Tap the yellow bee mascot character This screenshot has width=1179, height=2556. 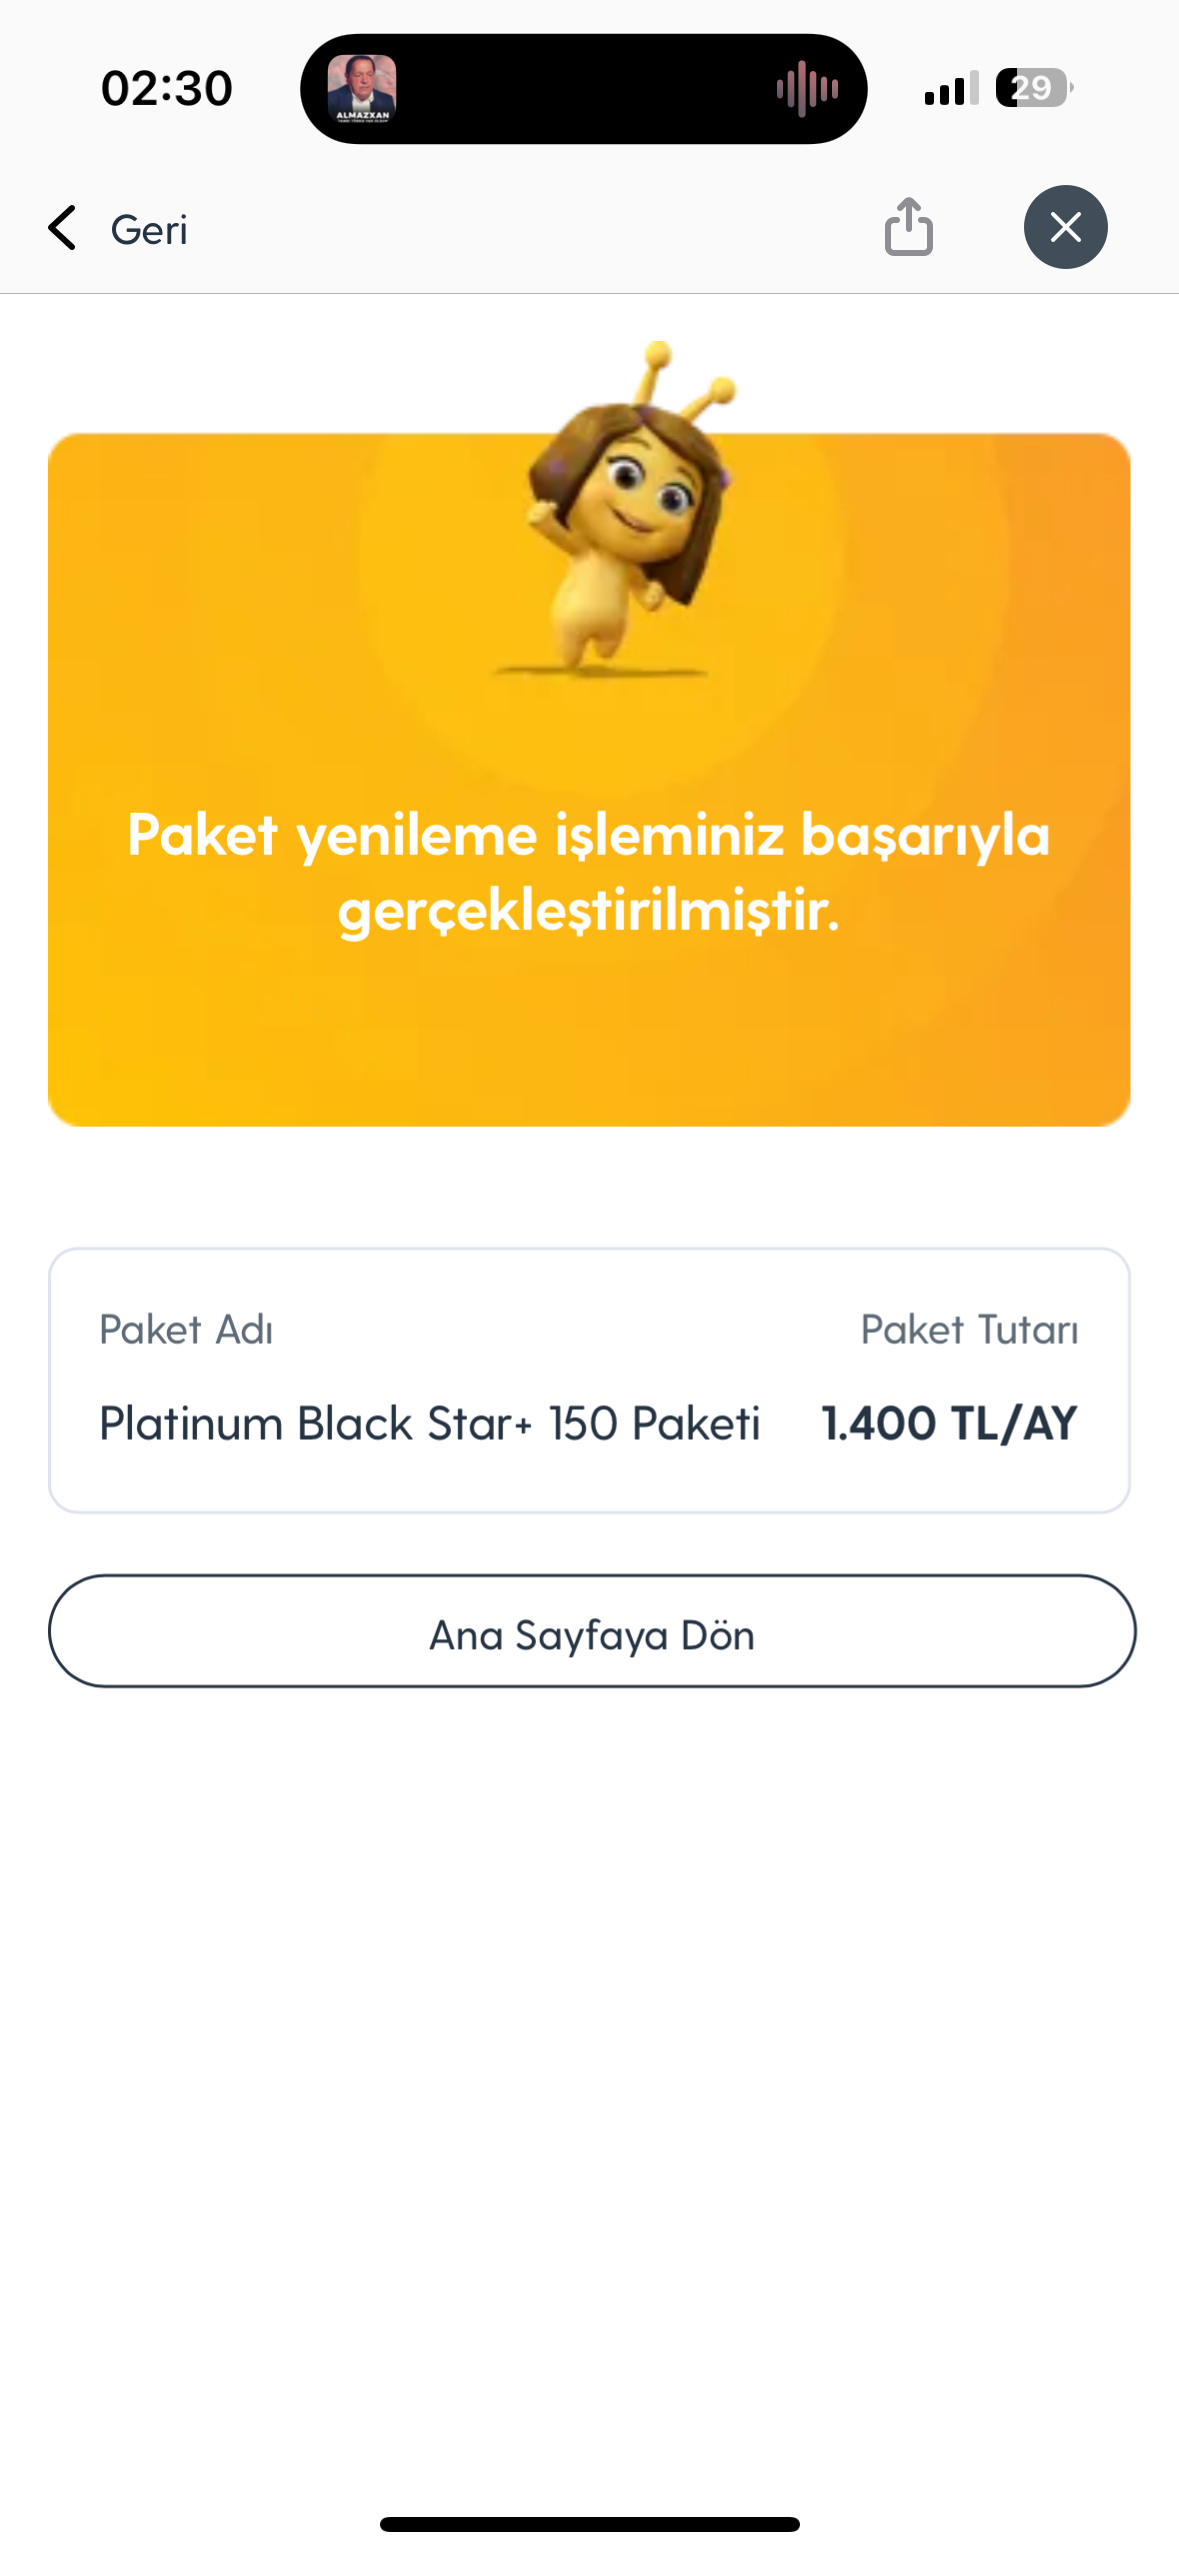point(632,510)
